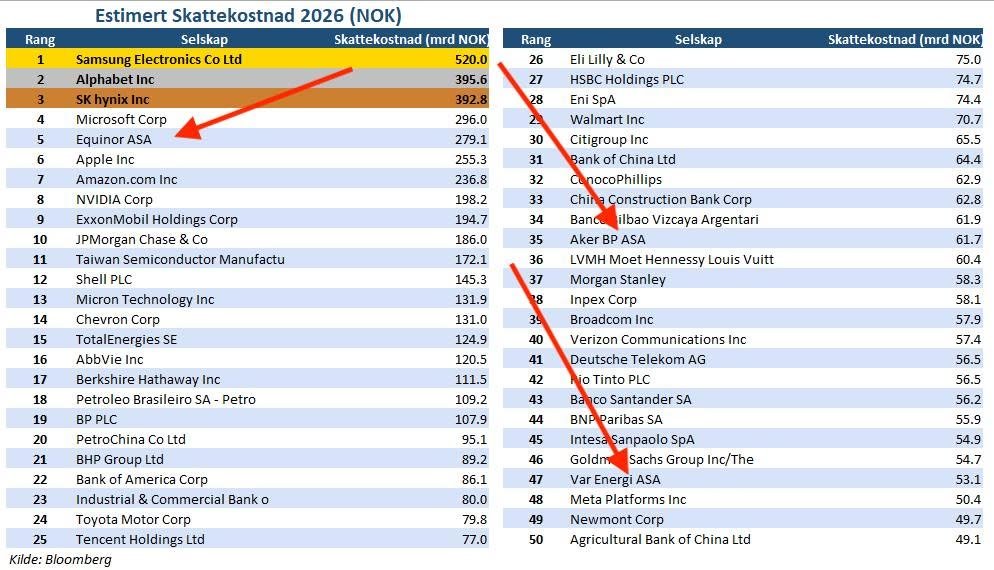Click 'LVMH Moet Hennessy Louis Vuitt' cell

[671, 259]
